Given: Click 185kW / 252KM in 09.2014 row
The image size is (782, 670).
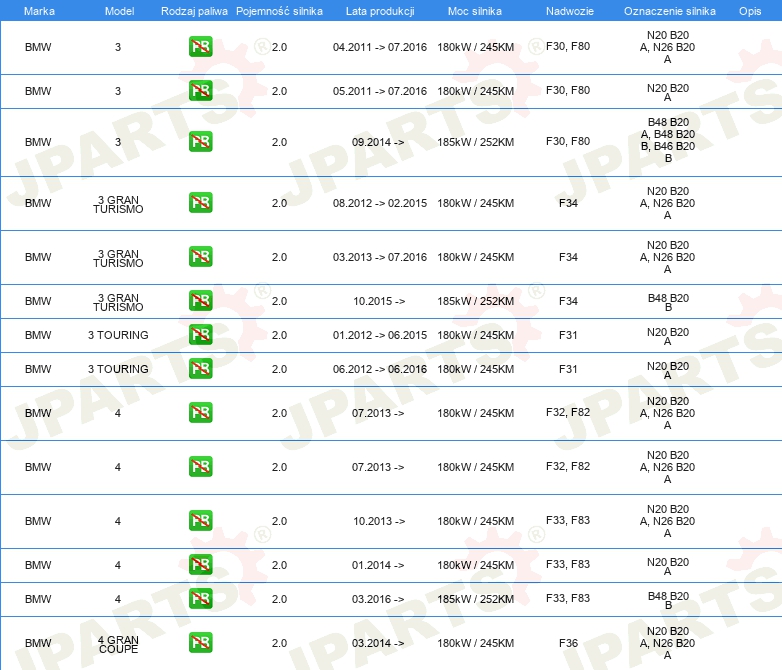Looking at the screenshot, I should (475, 142).
